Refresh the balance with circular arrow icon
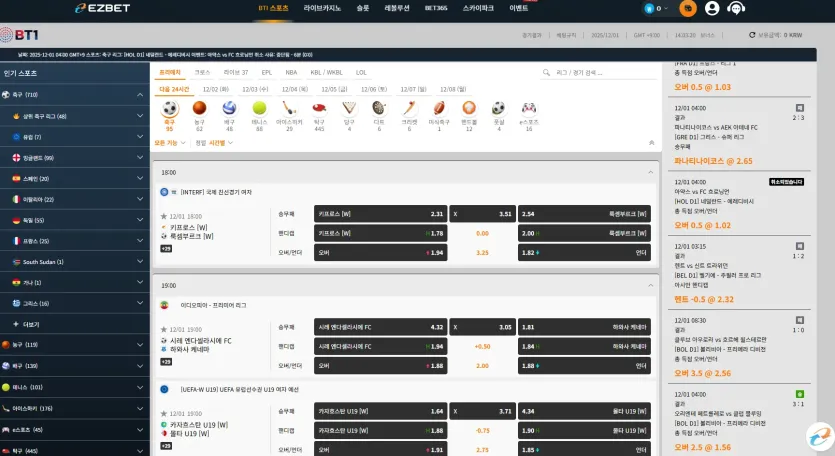 (752, 35)
